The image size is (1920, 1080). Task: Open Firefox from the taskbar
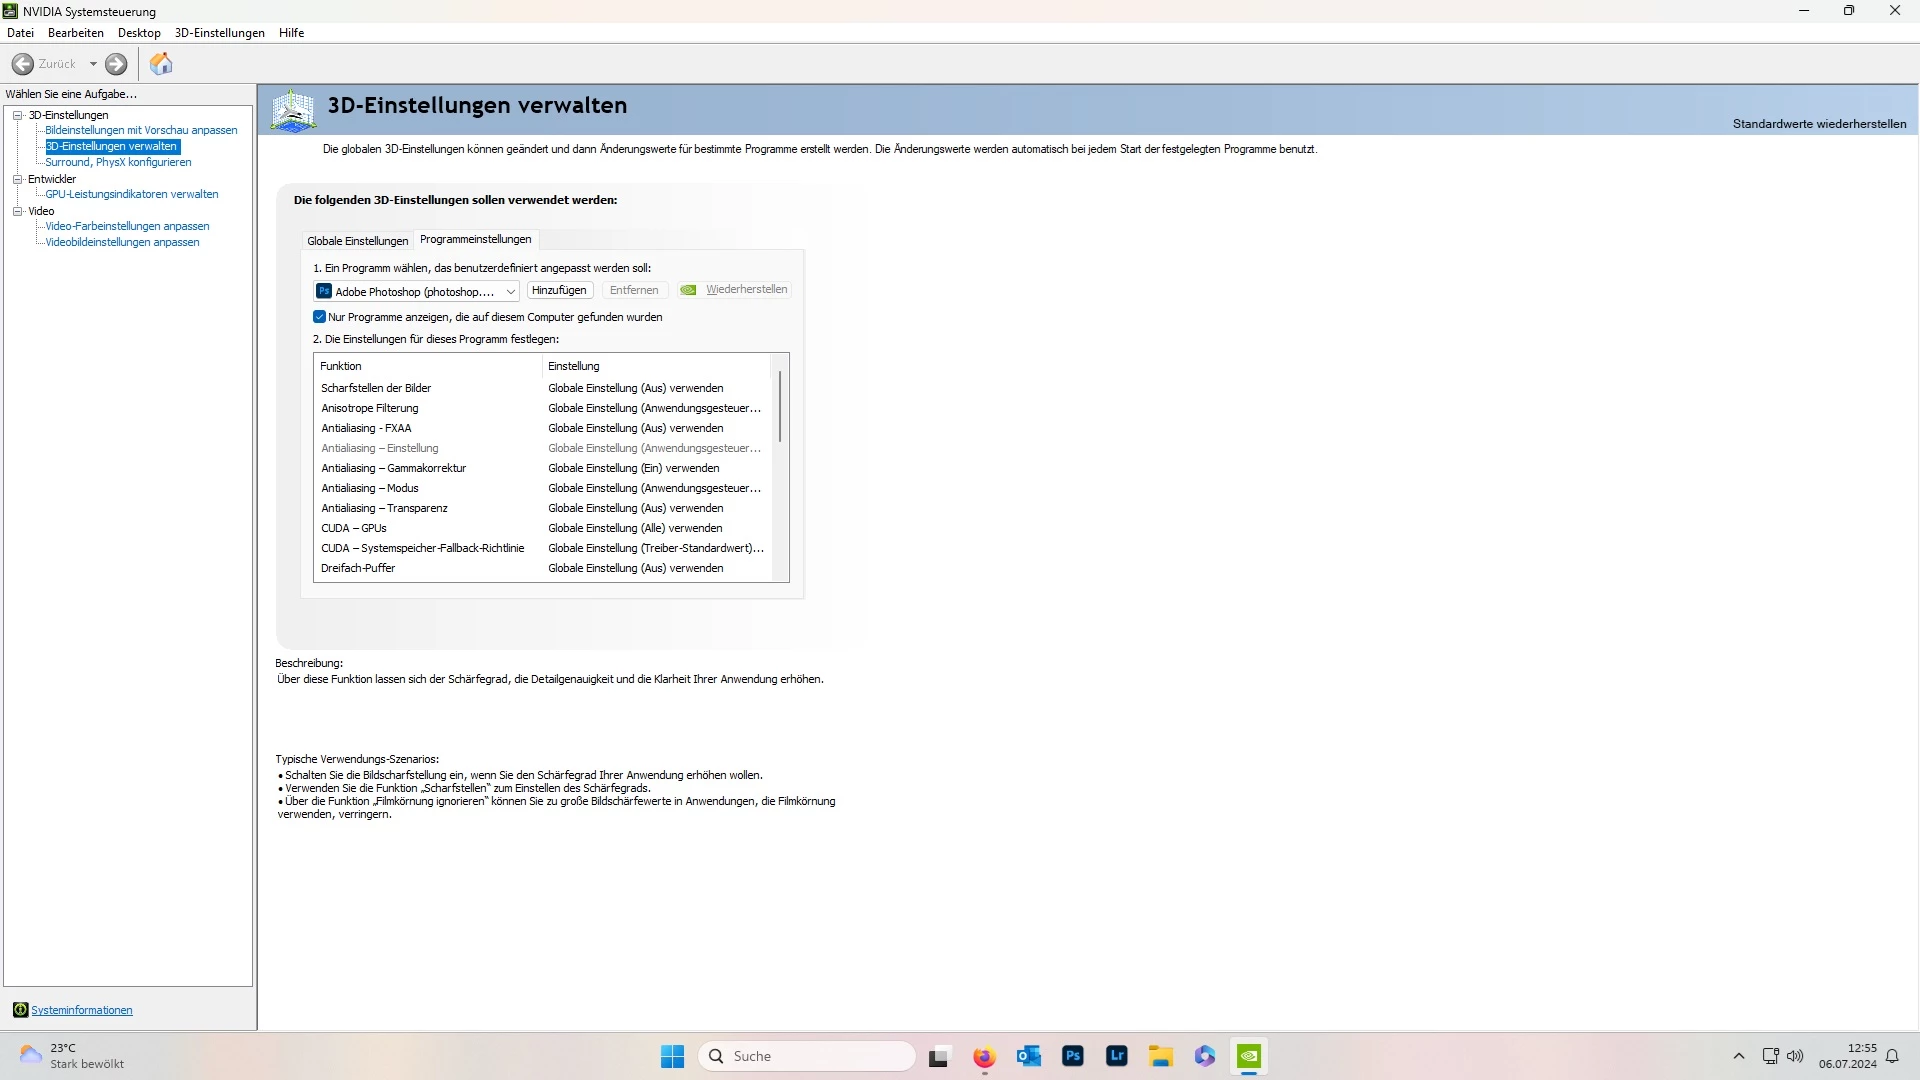point(984,1056)
